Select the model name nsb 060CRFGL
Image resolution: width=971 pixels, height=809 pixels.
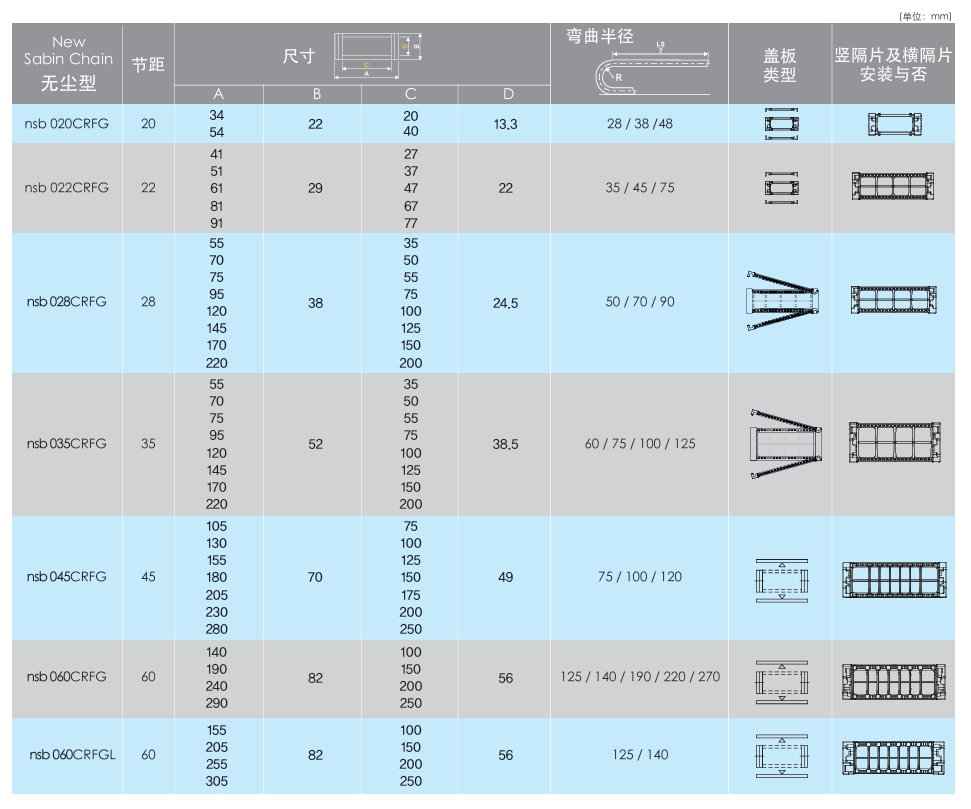click(x=72, y=754)
